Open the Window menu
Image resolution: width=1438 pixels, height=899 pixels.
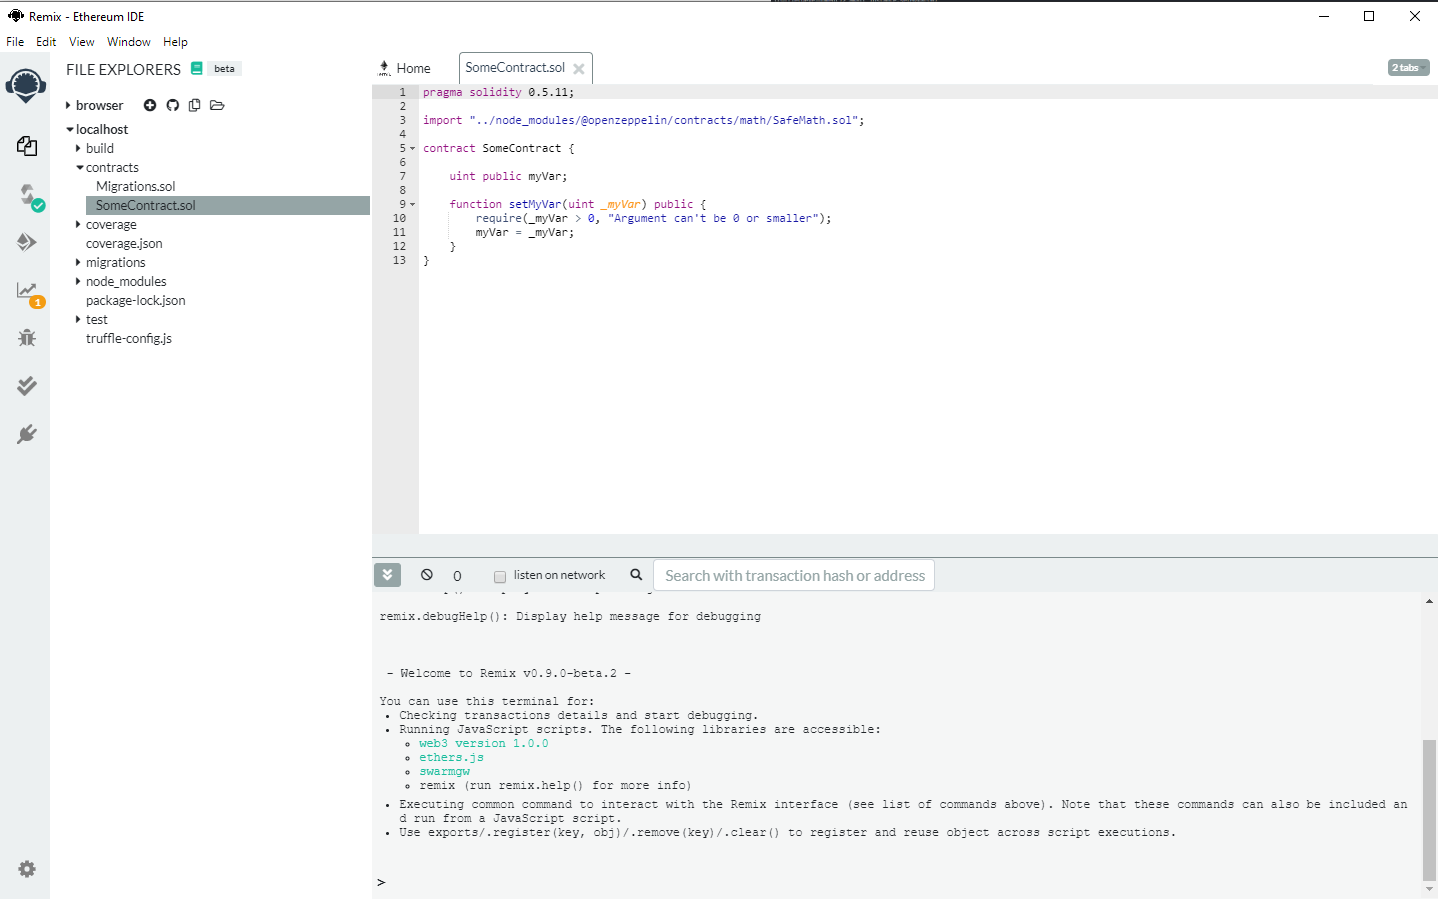(129, 42)
